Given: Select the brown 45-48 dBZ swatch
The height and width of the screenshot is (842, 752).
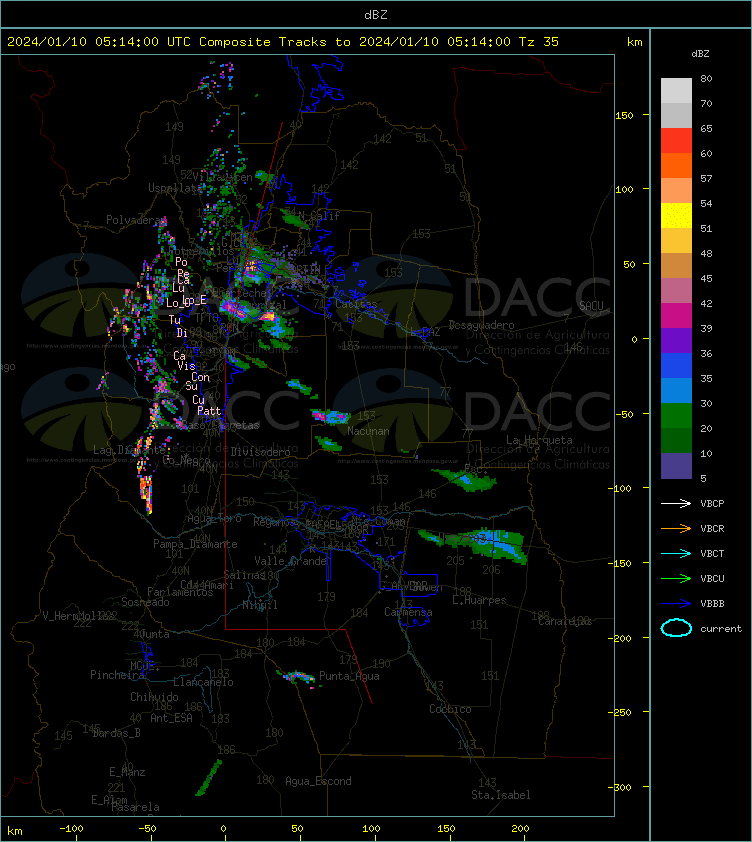Looking at the screenshot, I should click(676, 265).
